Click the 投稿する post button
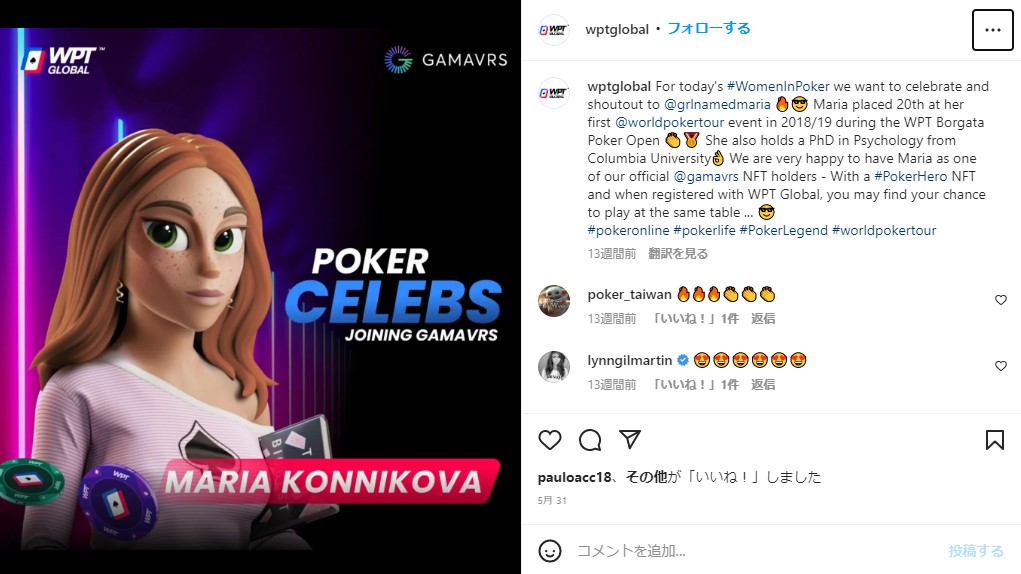Viewport: 1021px width, 574px height. point(976,551)
